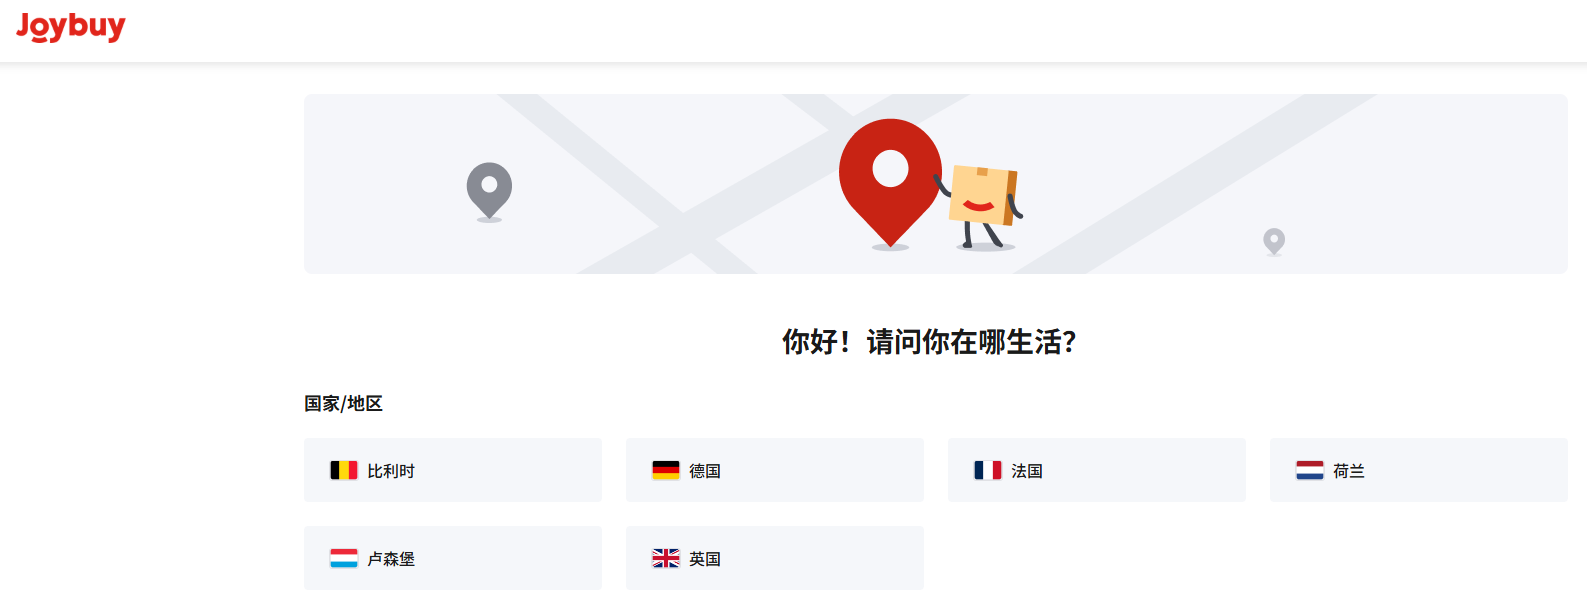Screen dimensions: 1587x613
Task: Click the Joybuy logo
Action: click(71, 27)
